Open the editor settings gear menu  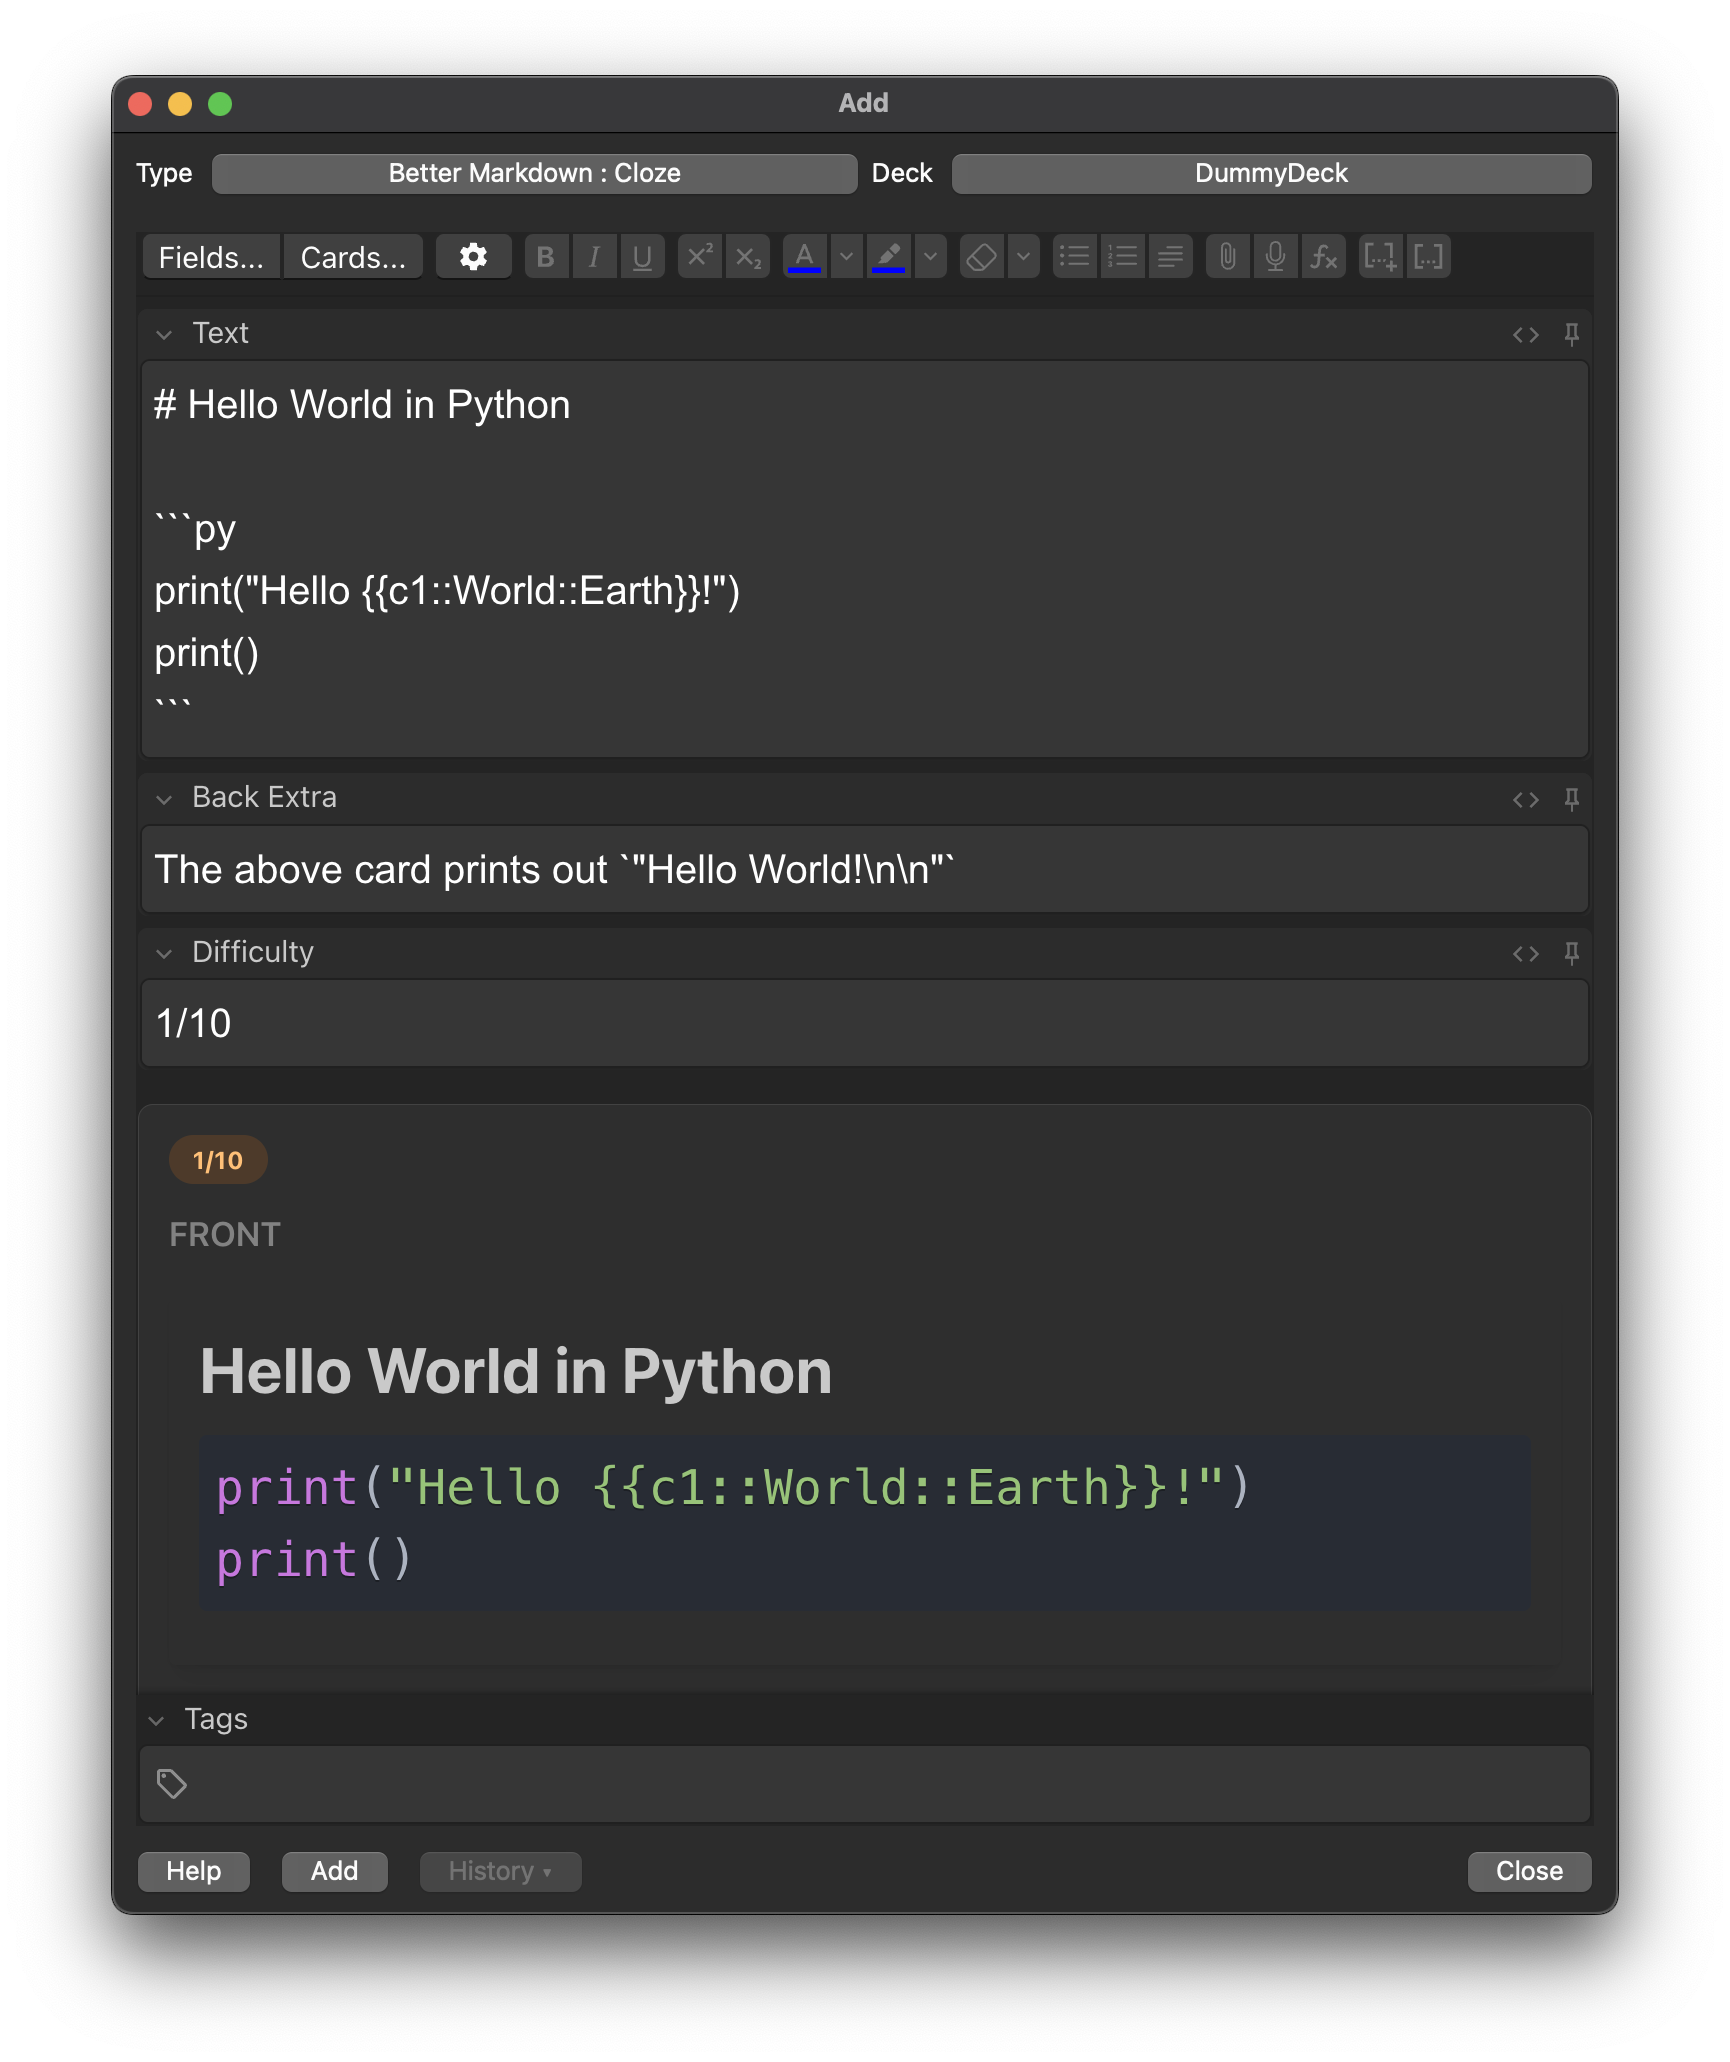474,257
